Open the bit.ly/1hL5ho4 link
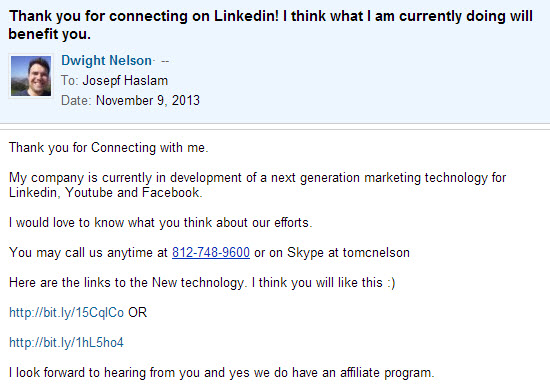Screen dimensions: 550x388 [66, 342]
